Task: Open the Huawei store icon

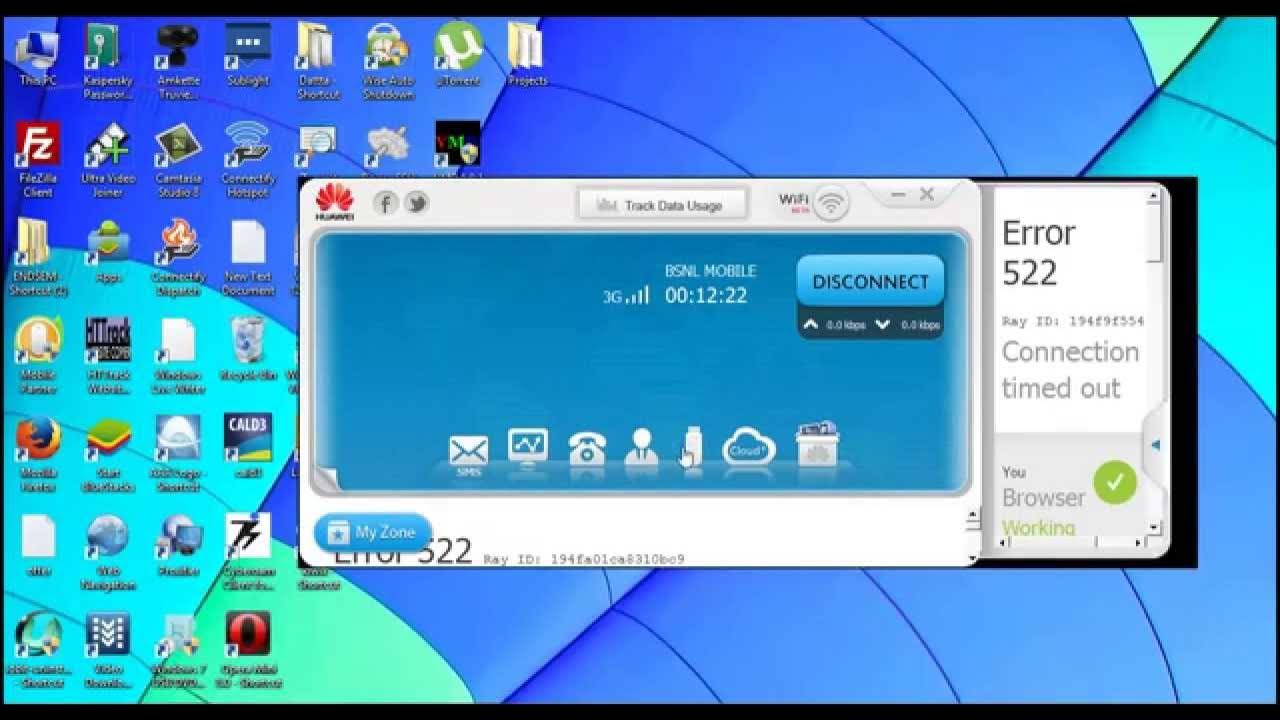Action: pos(817,444)
